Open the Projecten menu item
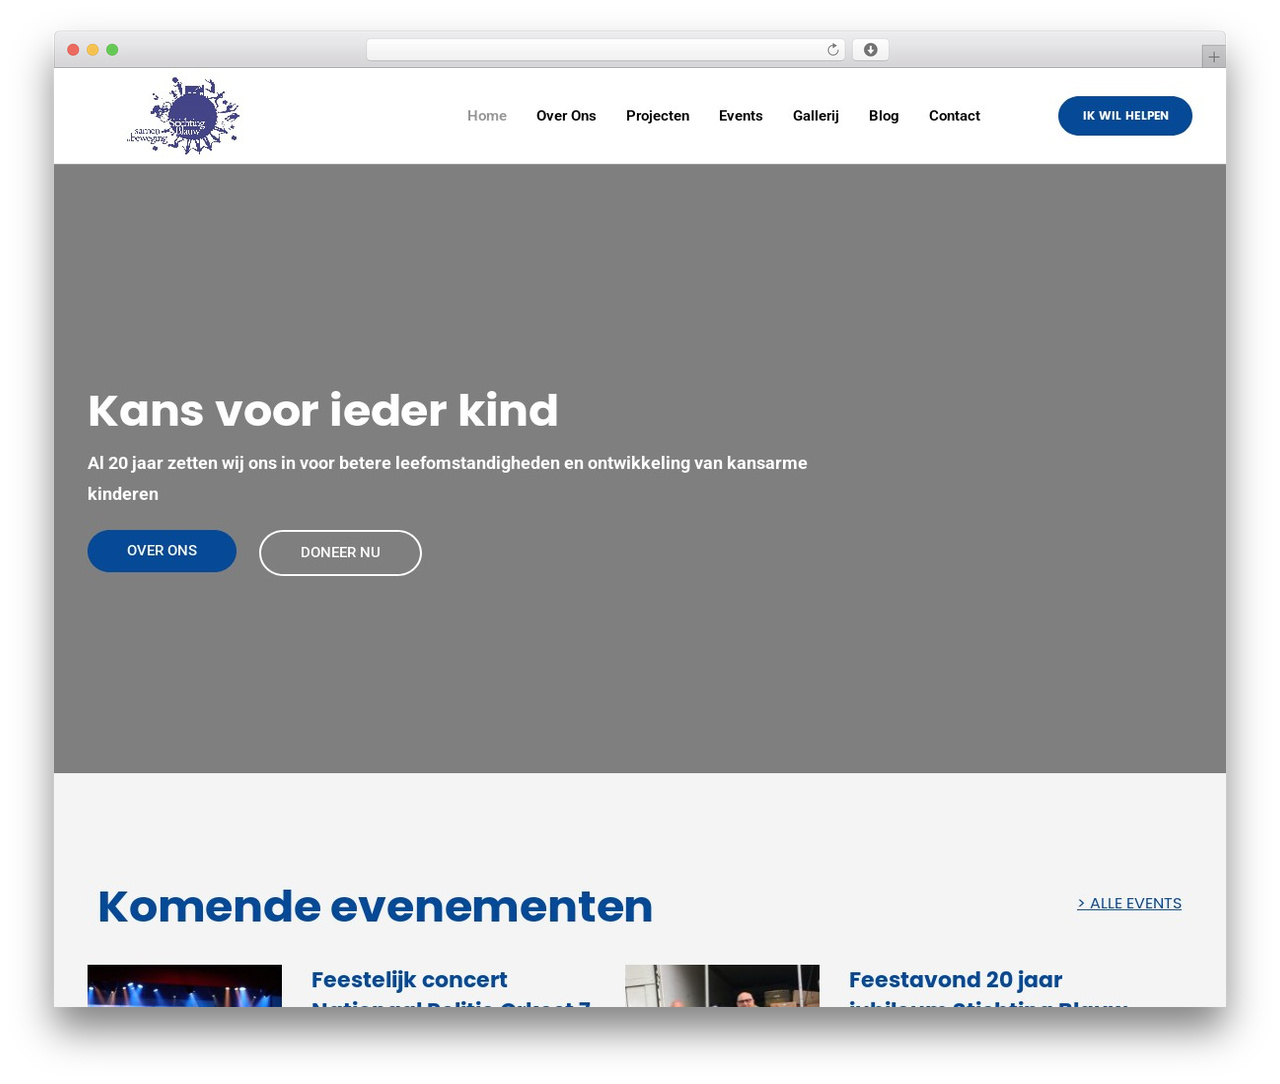Image resolution: width=1280 pixels, height=1084 pixels. pyautogui.click(x=658, y=116)
